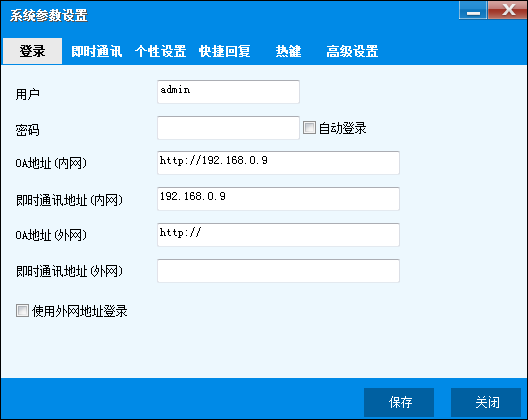
Task: Switch to the 高级设置 tab
Action: click(x=352, y=51)
